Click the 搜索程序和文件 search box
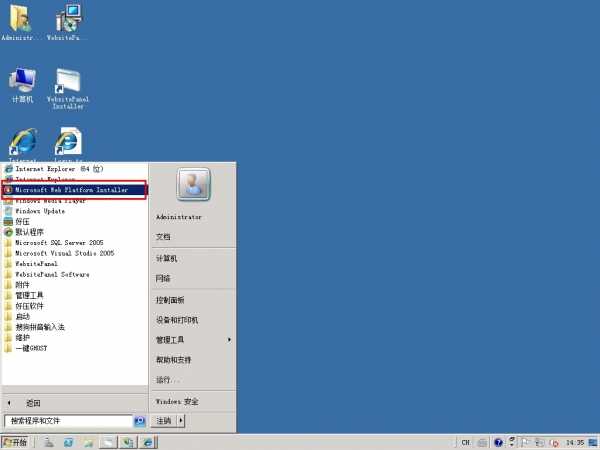Viewport: 600px width, 450px height. (68, 421)
